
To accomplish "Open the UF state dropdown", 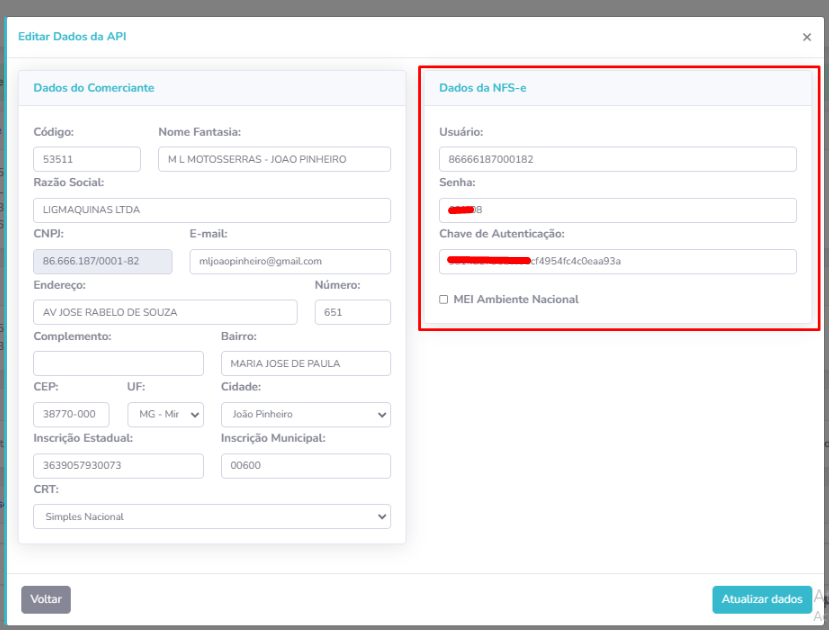I will click(165, 414).
